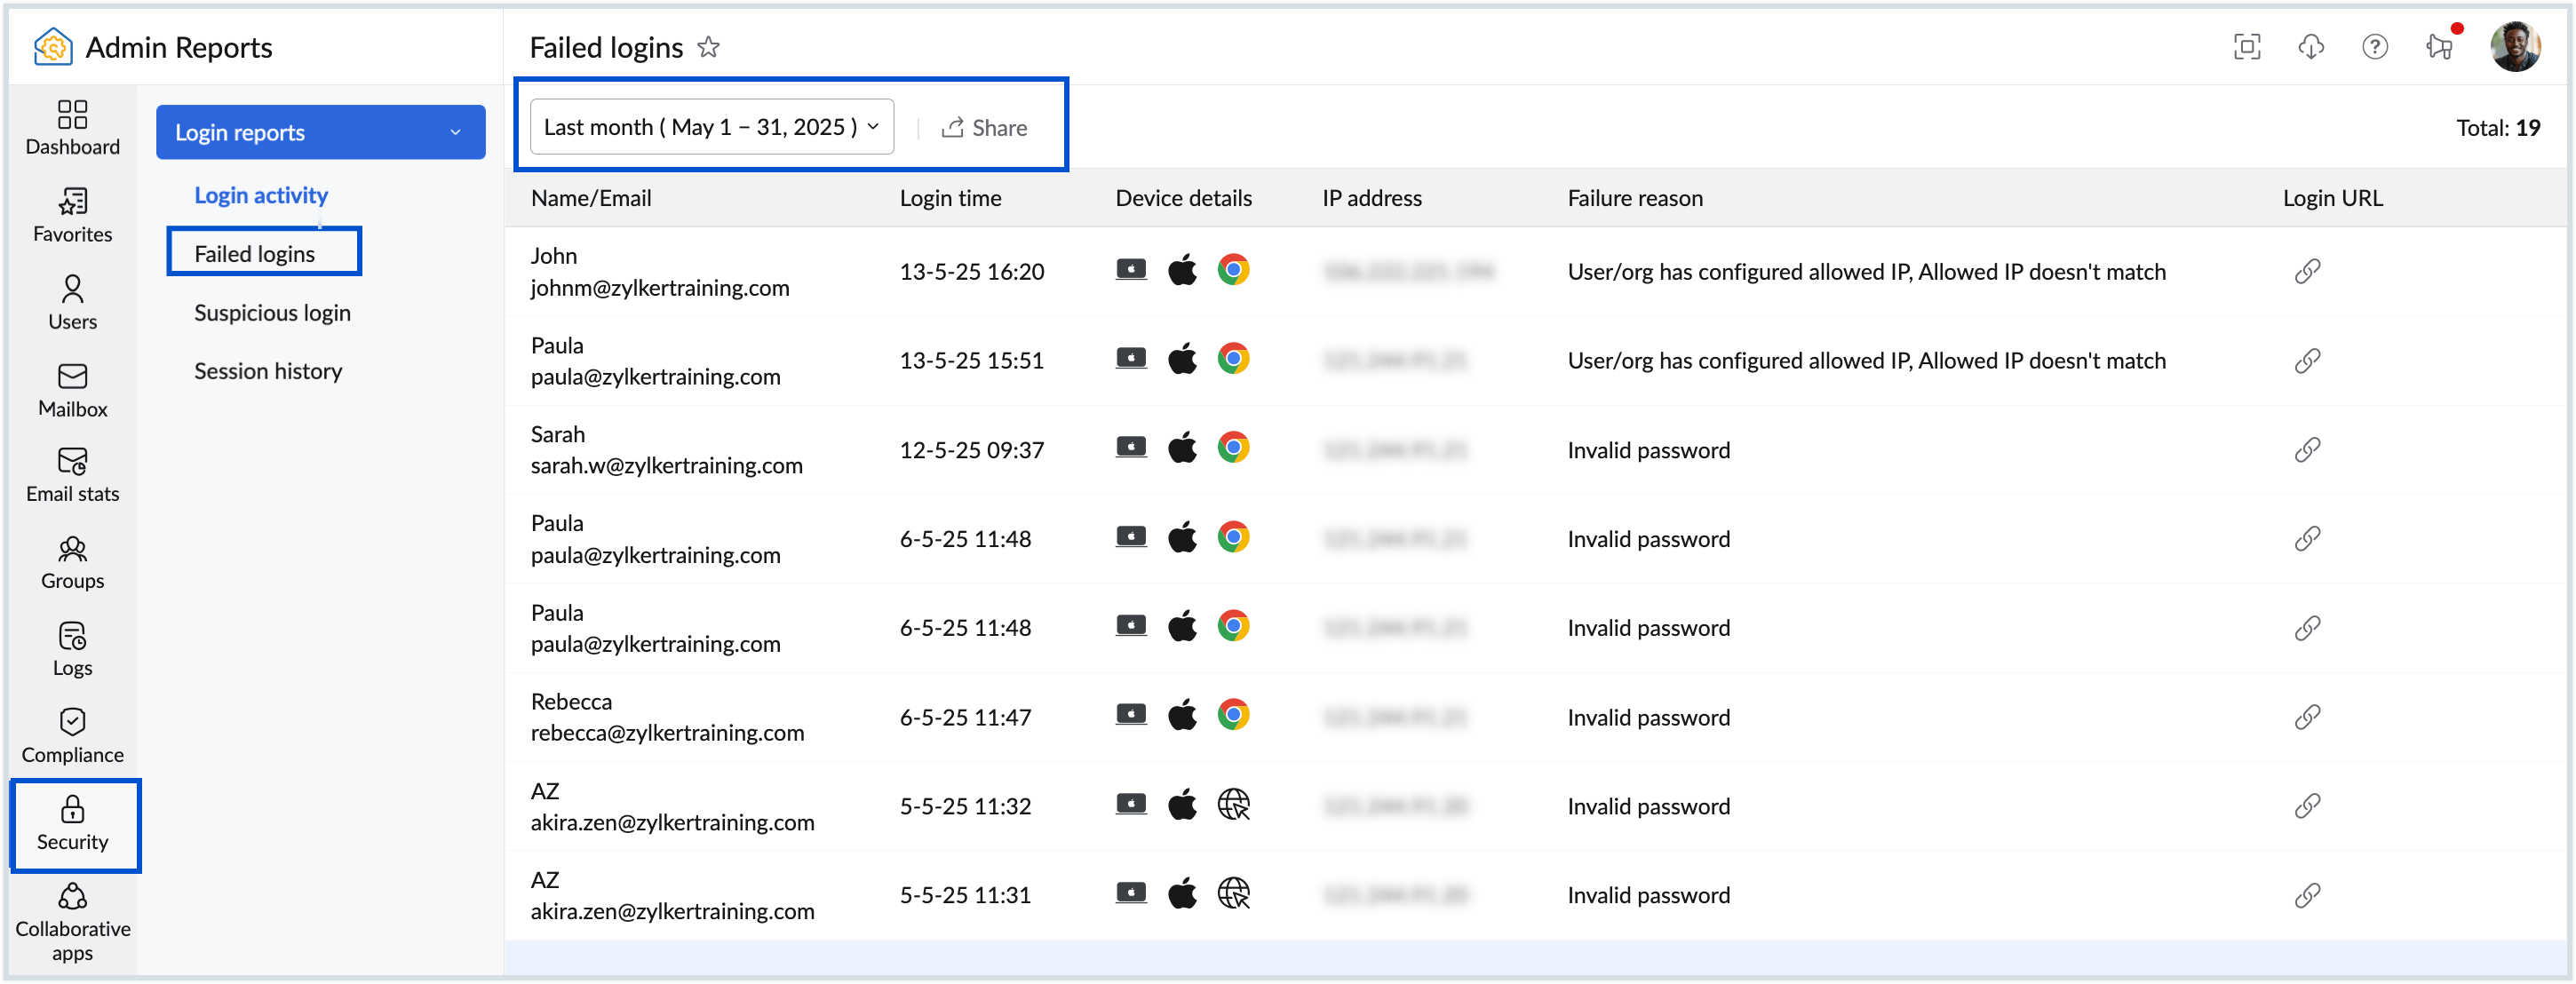Collapse the Login reports section

pos(456,131)
